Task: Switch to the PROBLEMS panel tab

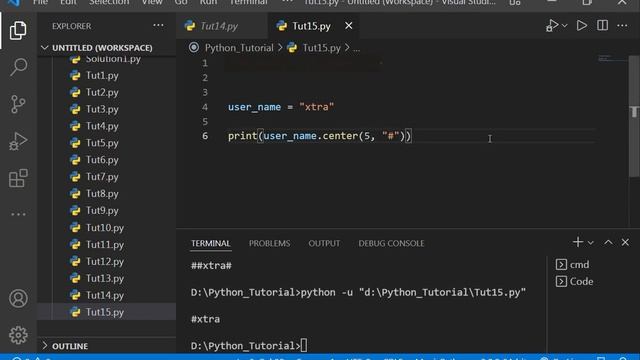Action: pos(269,243)
